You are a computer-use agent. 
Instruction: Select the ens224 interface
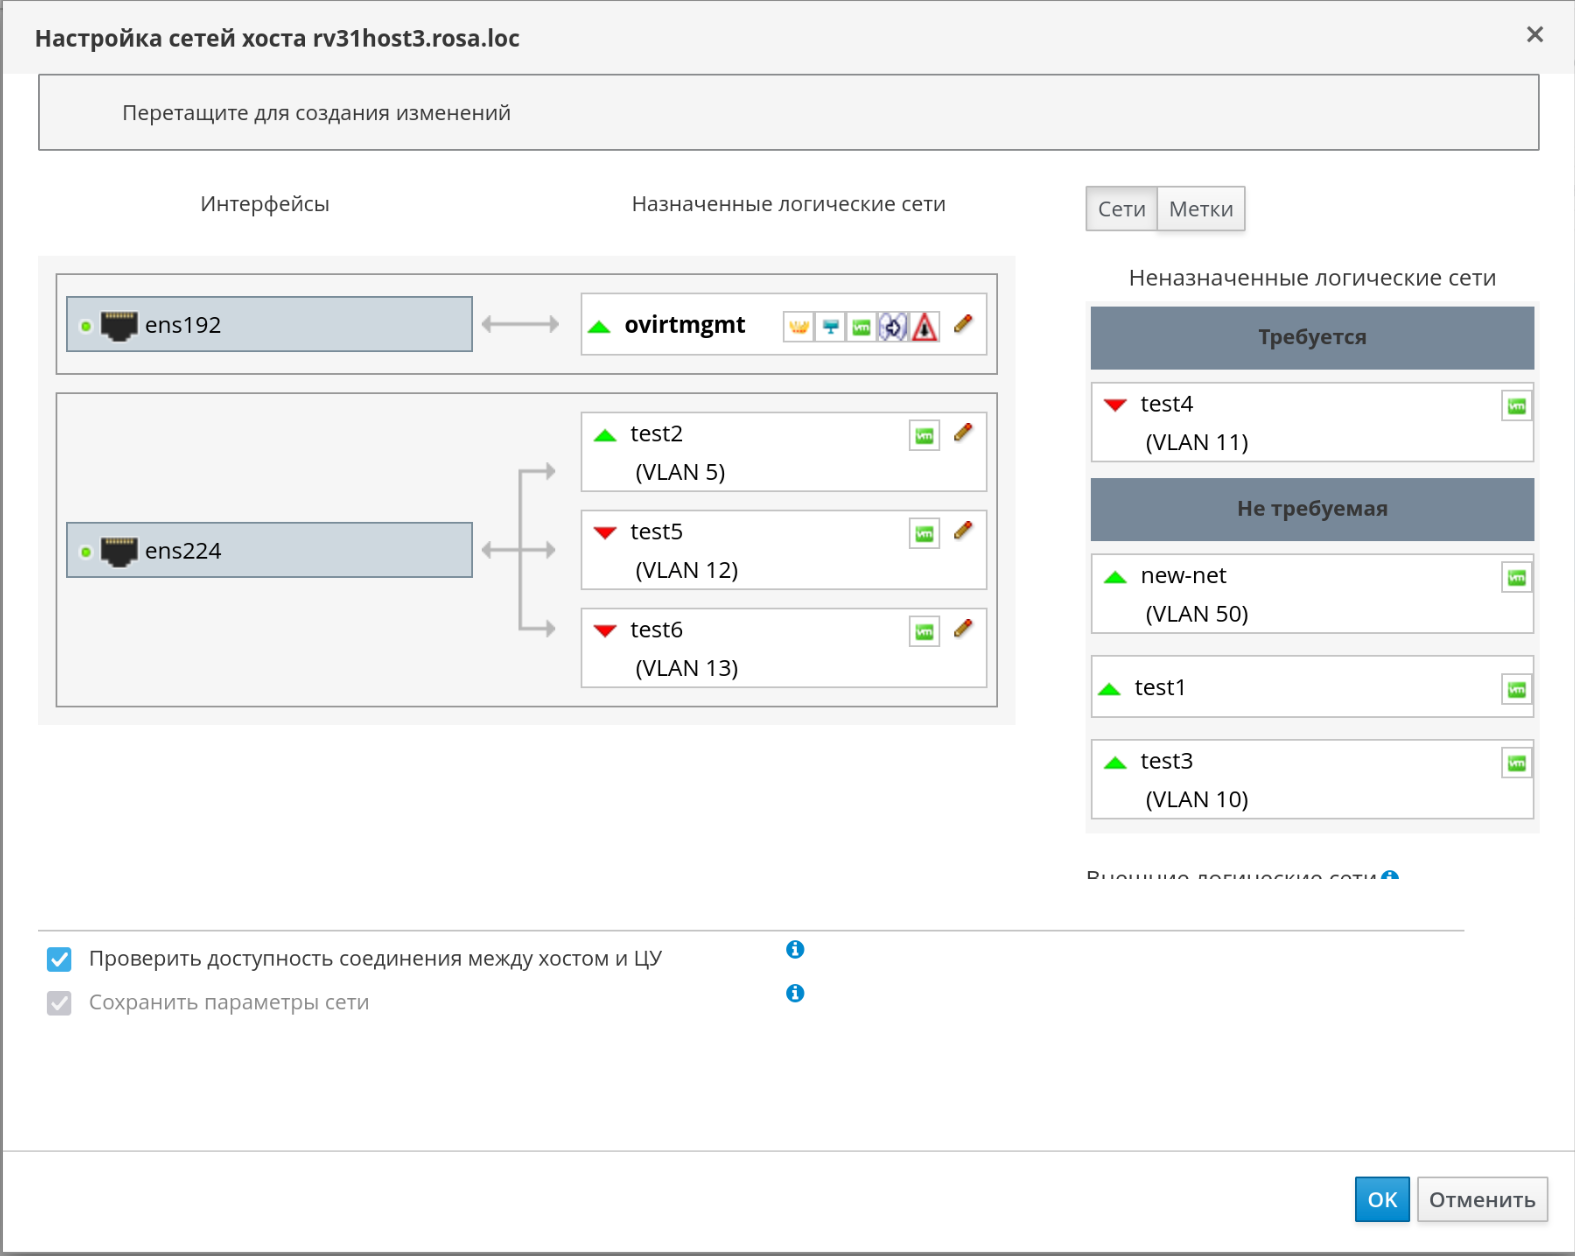tap(269, 551)
